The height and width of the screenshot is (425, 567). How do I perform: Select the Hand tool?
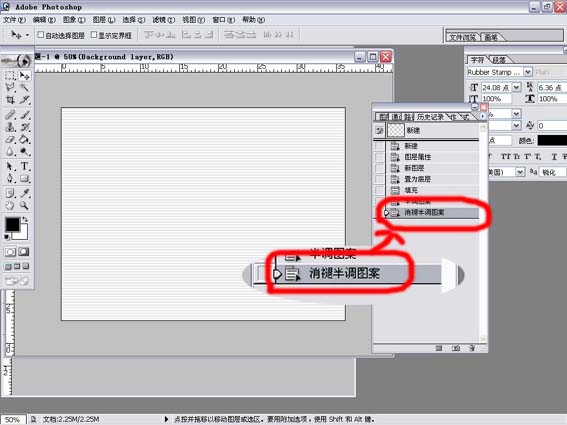pyautogui.click(x=10, y=205)
